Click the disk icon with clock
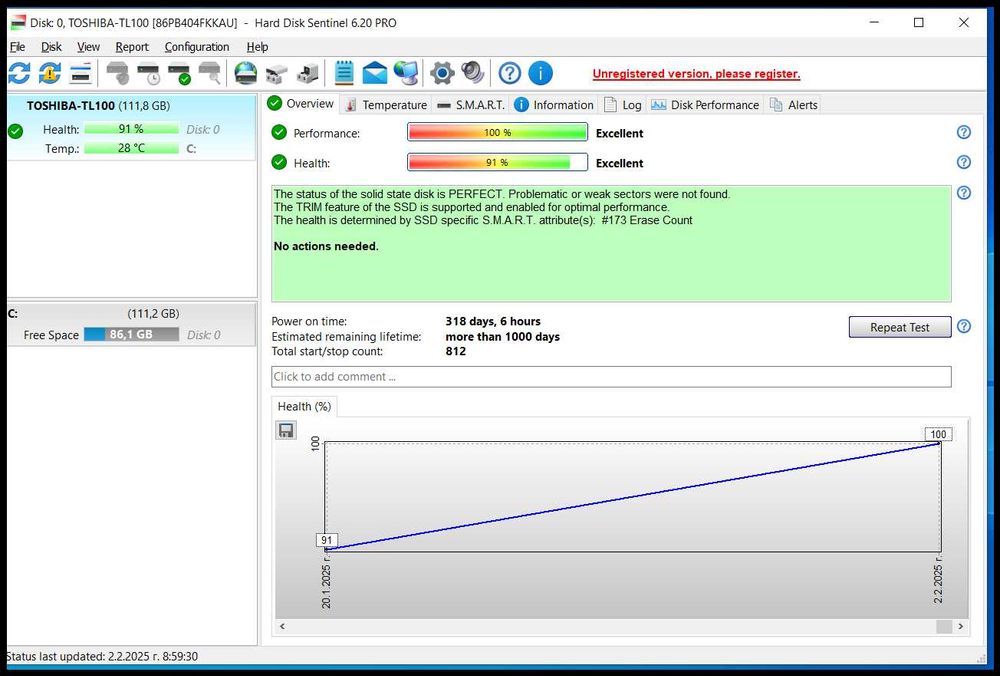This screenshot has width=1000, height=676. 149,73
